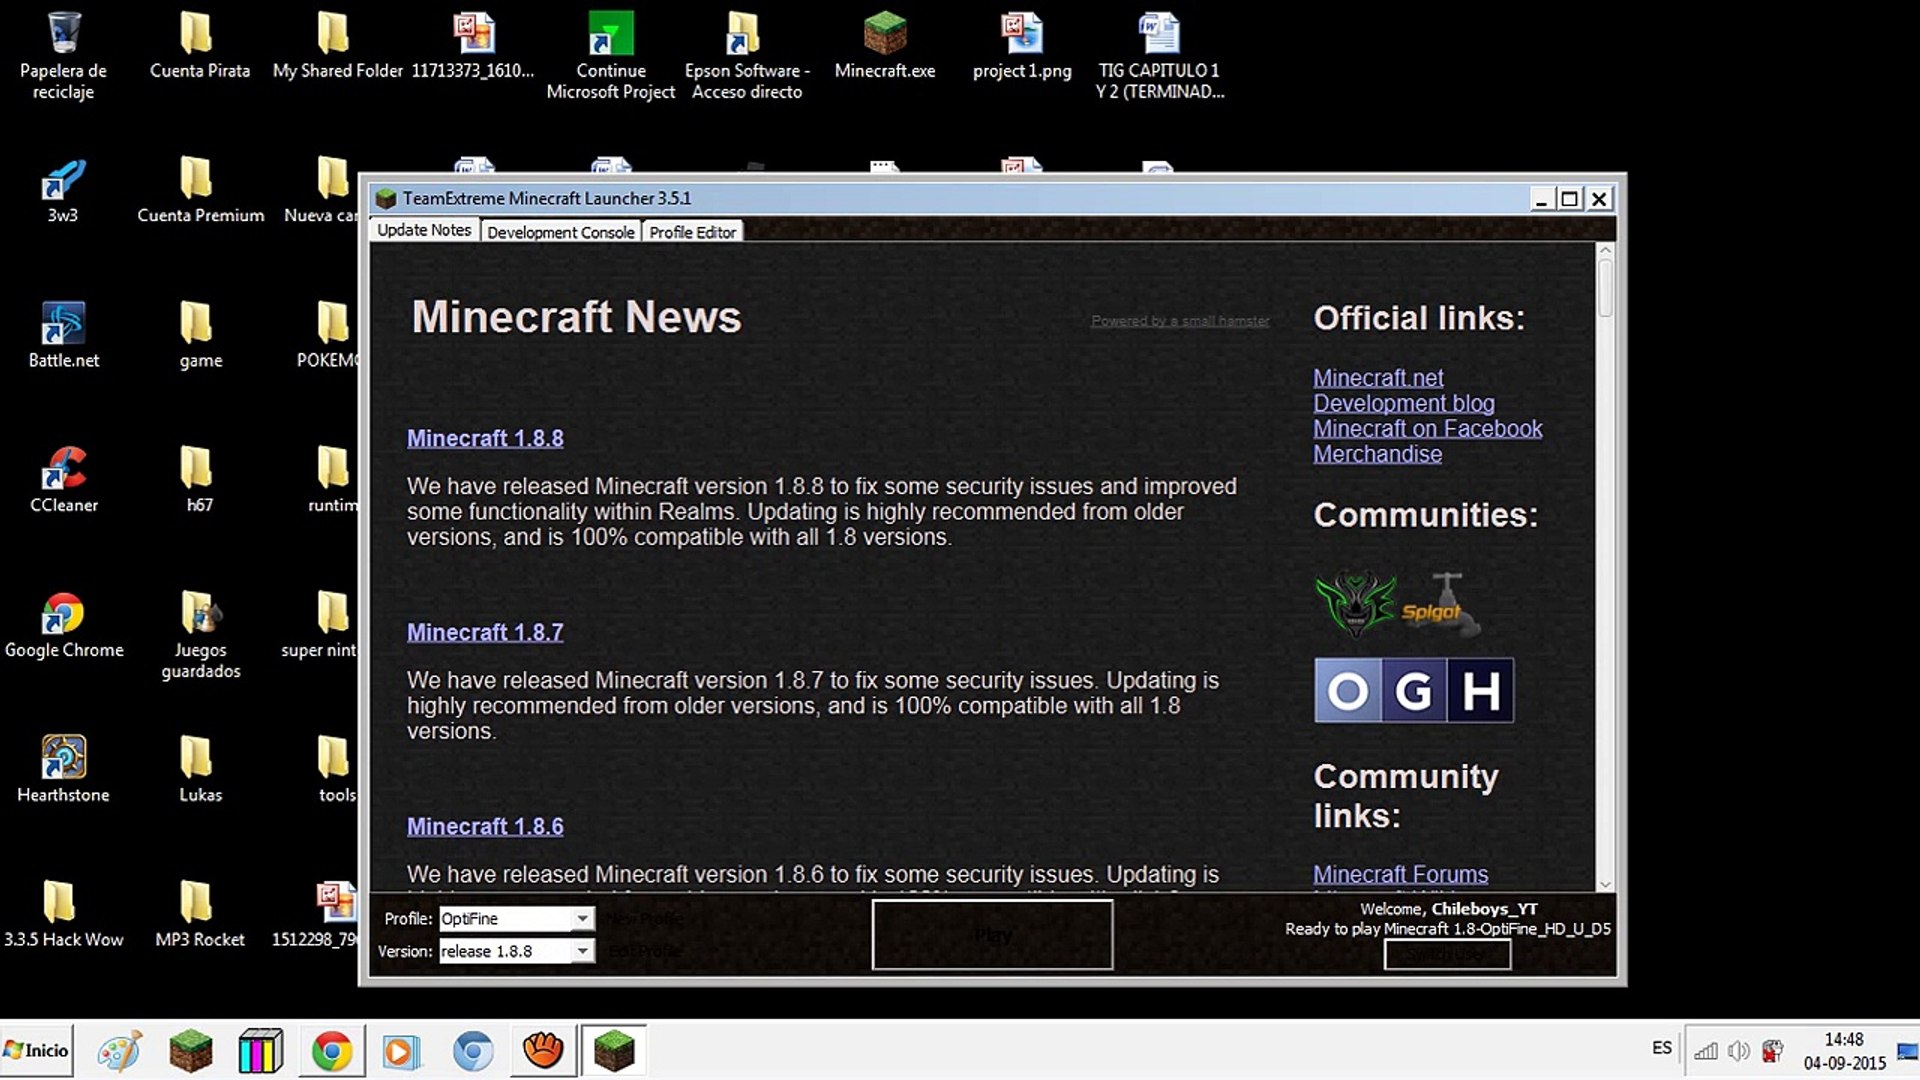Click the volume speaker tray icon
This screenshot has height=1080, width=1920.
click(1738, 1050)
